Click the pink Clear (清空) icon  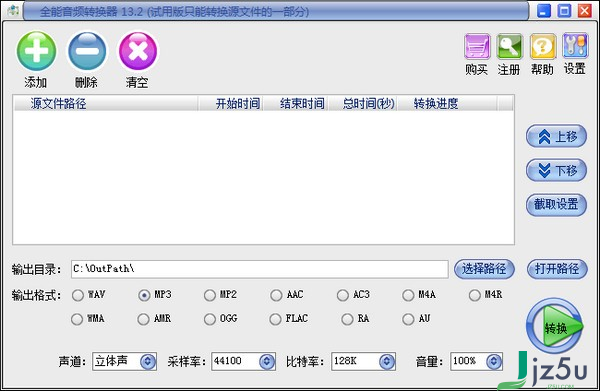coord(138,51)
